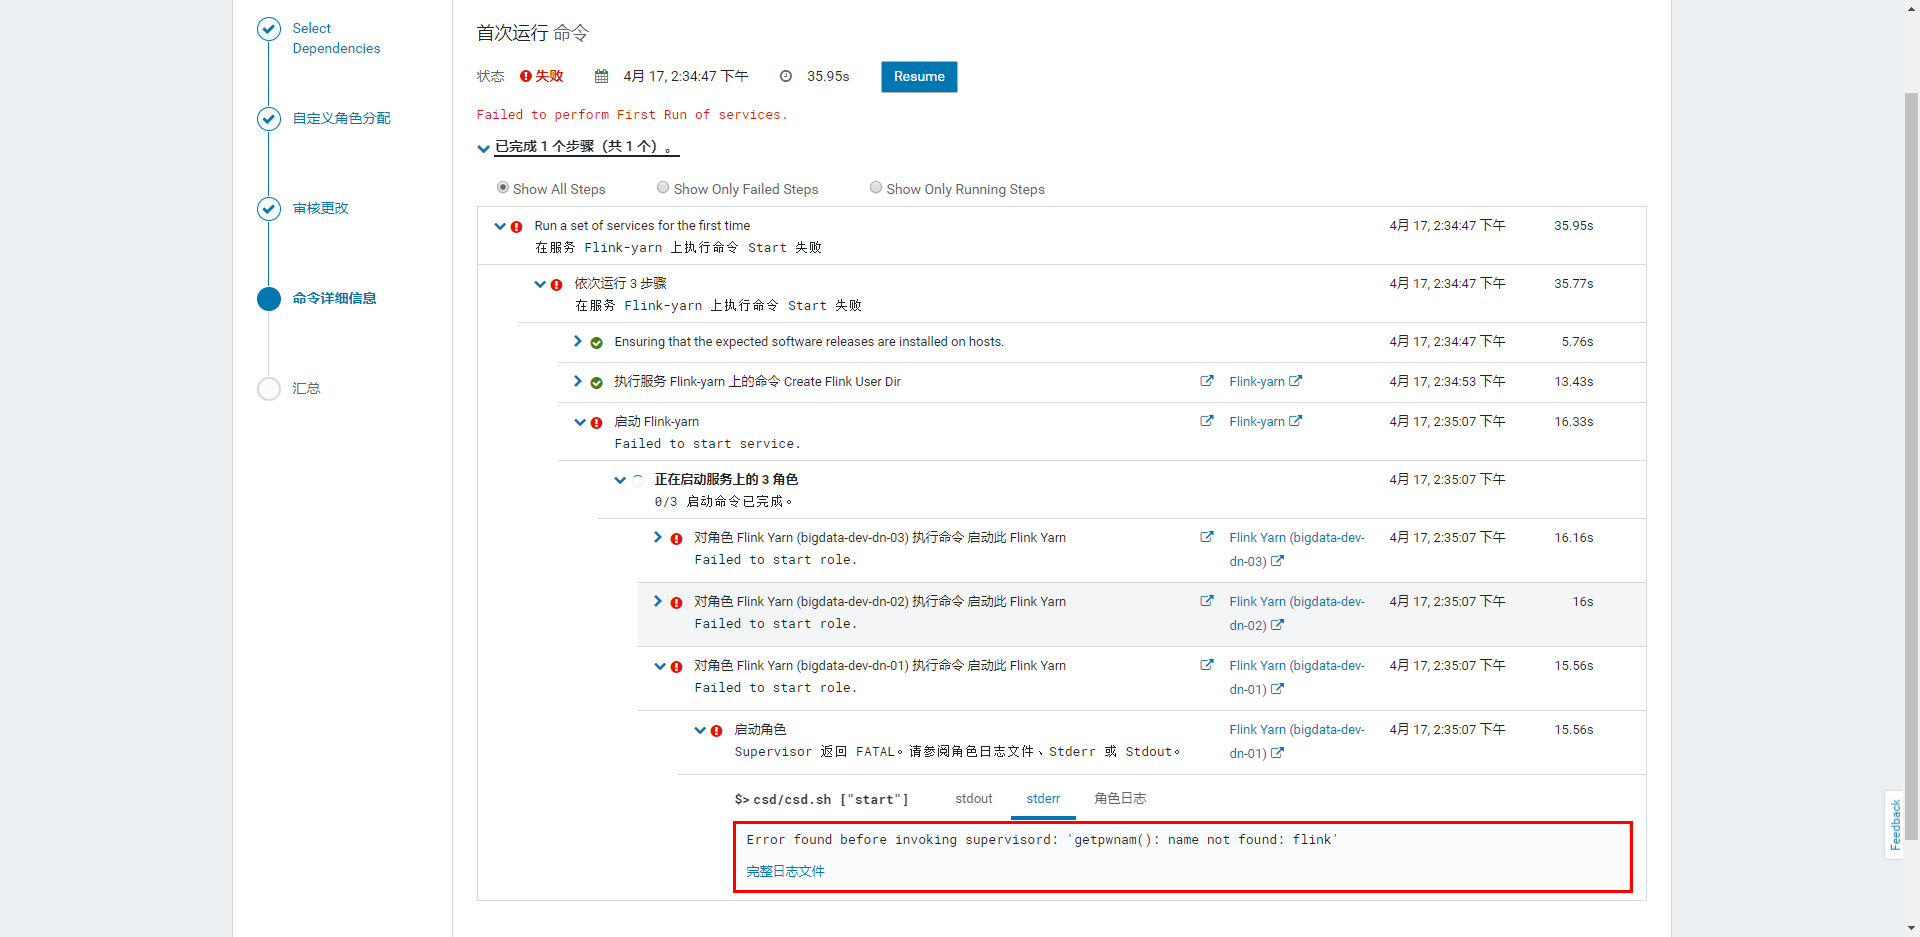
Task: Open the external link icon beside 启动 Flink-yarn row
Action: [1207, 421]
